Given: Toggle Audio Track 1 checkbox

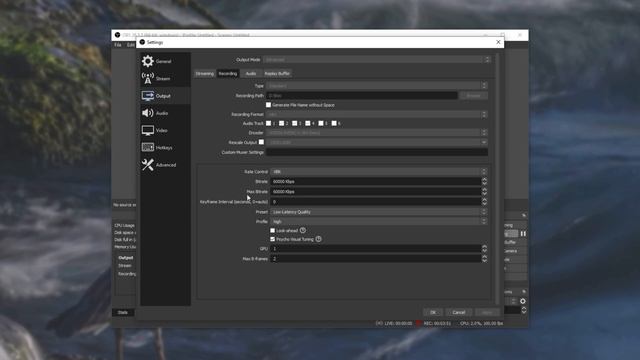Looking at the screenshot, I should 268,123.
